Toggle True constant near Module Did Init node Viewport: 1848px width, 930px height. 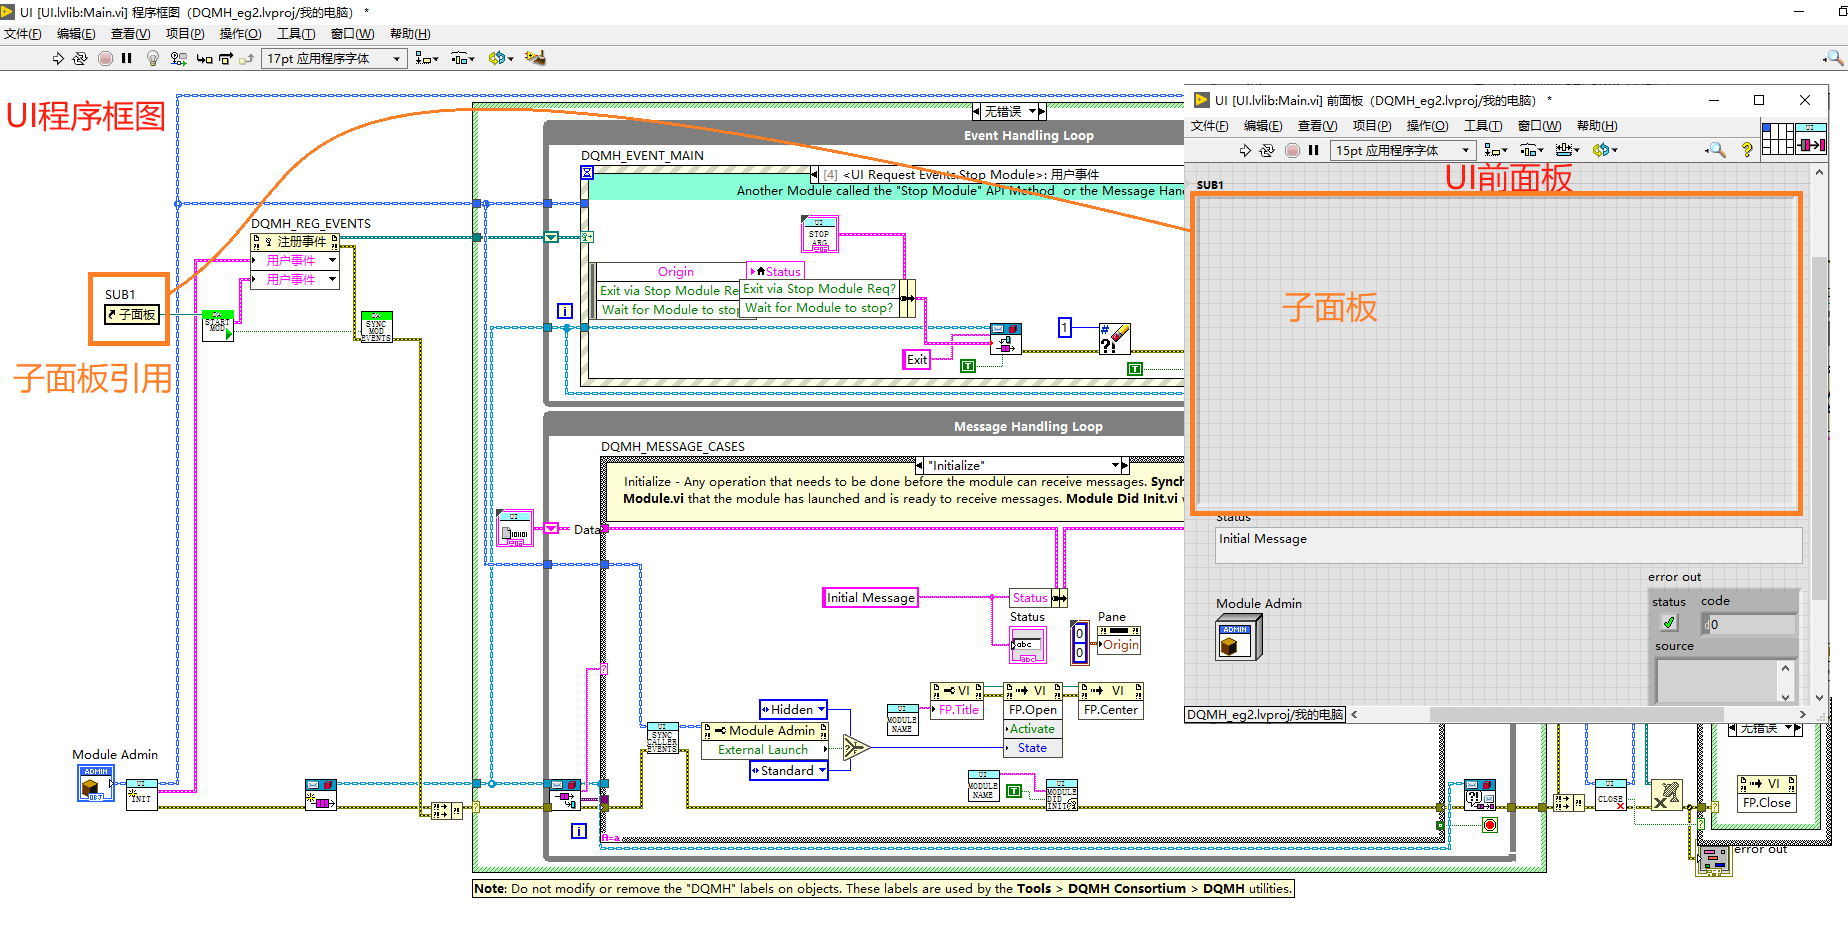click(x=1014, y=791)
